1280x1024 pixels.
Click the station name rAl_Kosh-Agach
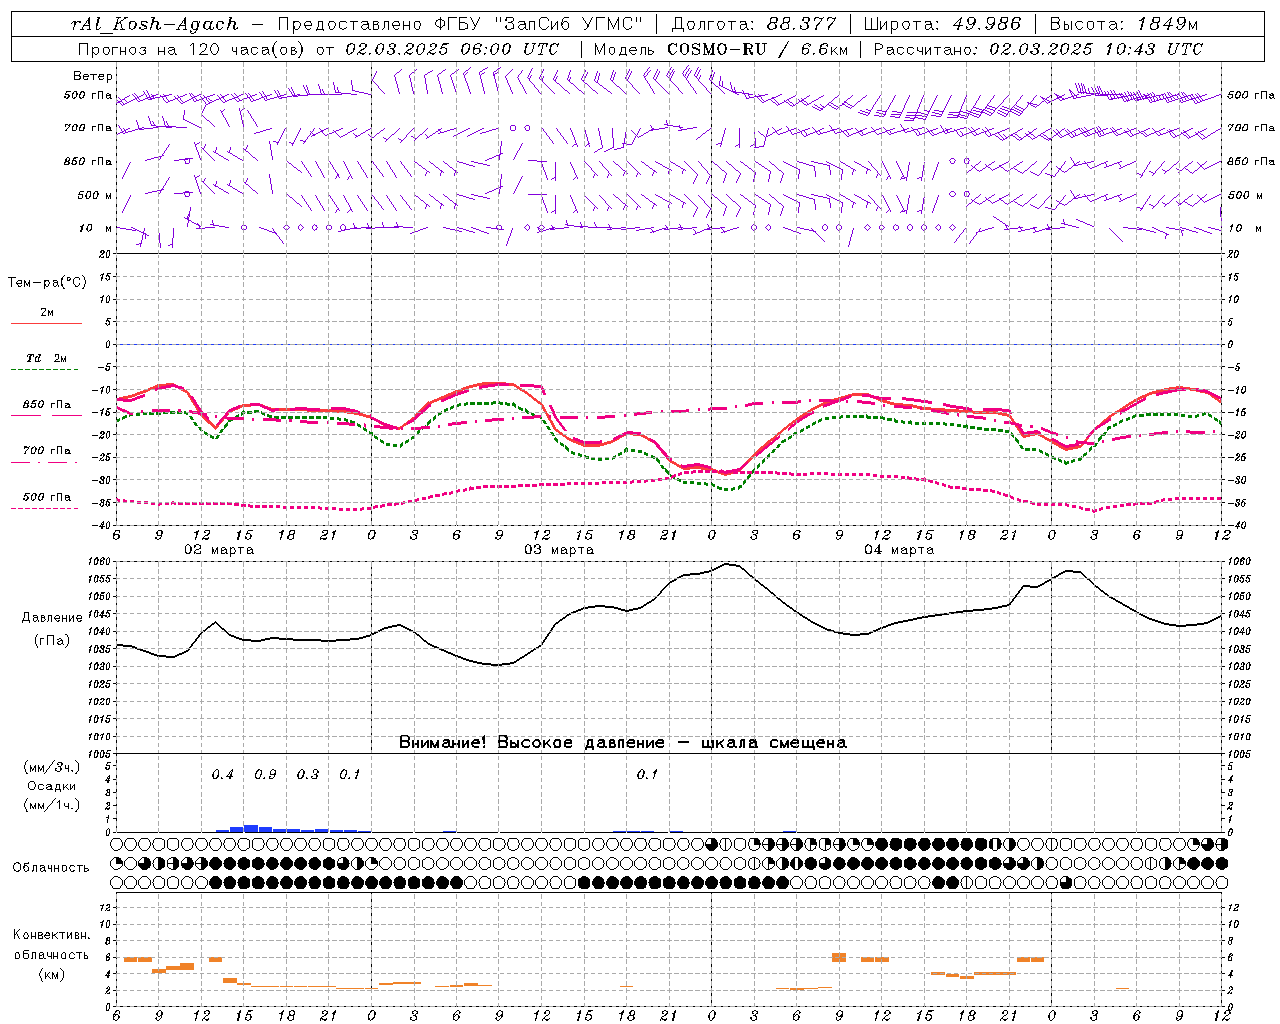point(155,24)
